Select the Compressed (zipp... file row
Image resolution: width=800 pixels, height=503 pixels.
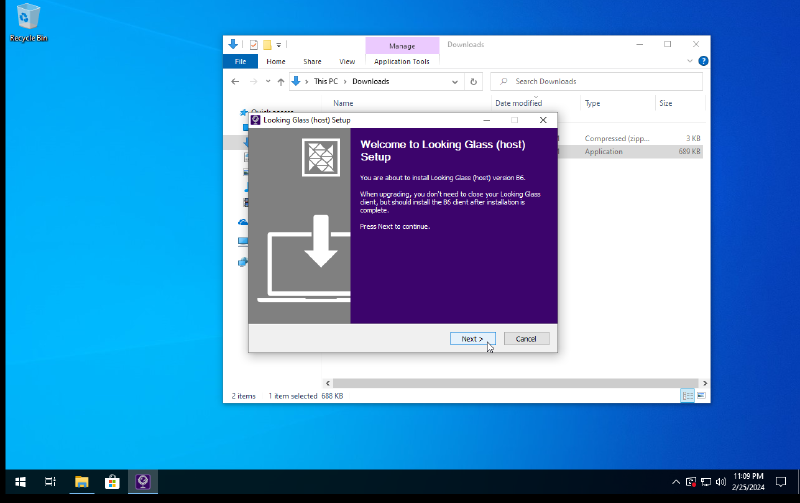click(x=631, y=138)
